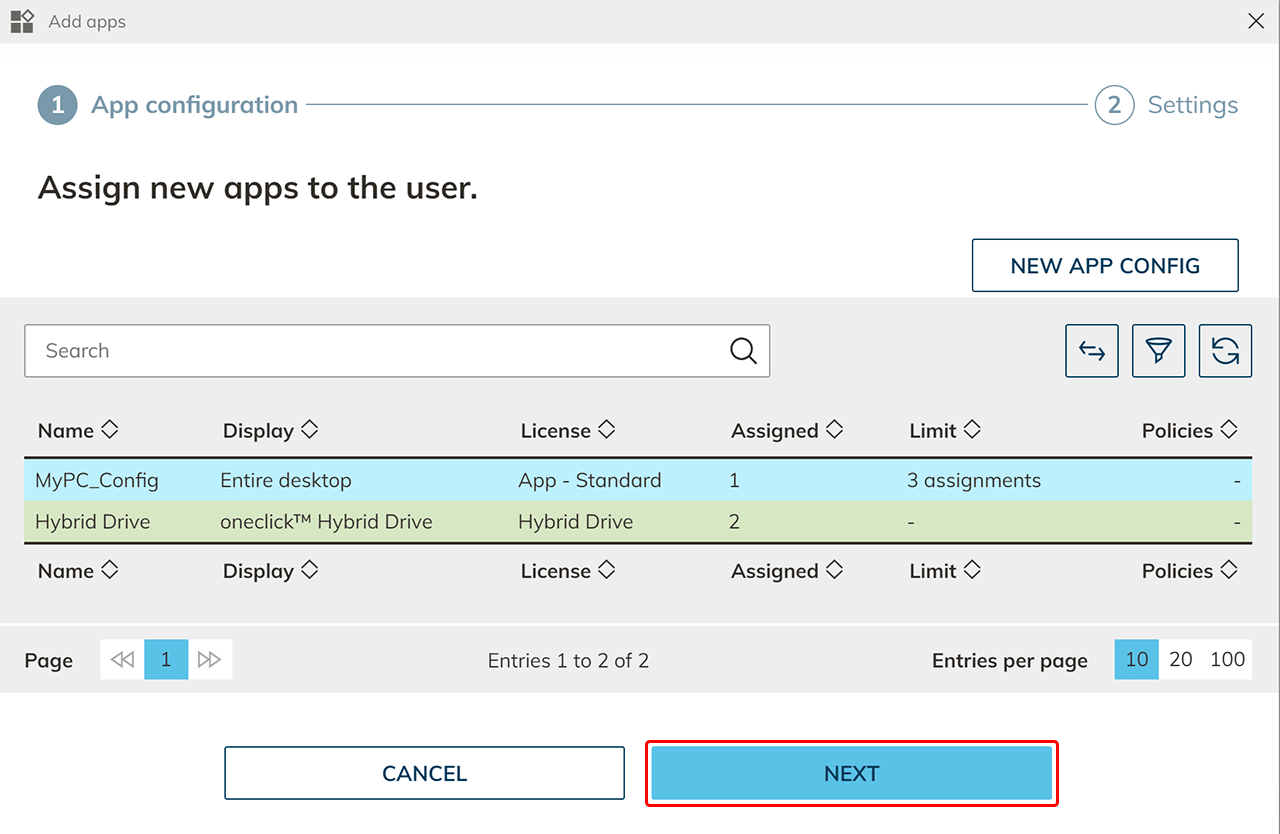Go to first page double-arrow icon
The height and width of the screenshot is (834, 1280).
[x=122, y=660]
